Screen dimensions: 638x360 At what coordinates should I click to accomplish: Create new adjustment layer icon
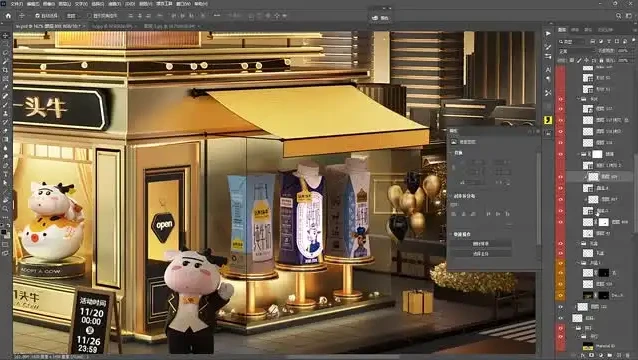[x=601, y=356]
